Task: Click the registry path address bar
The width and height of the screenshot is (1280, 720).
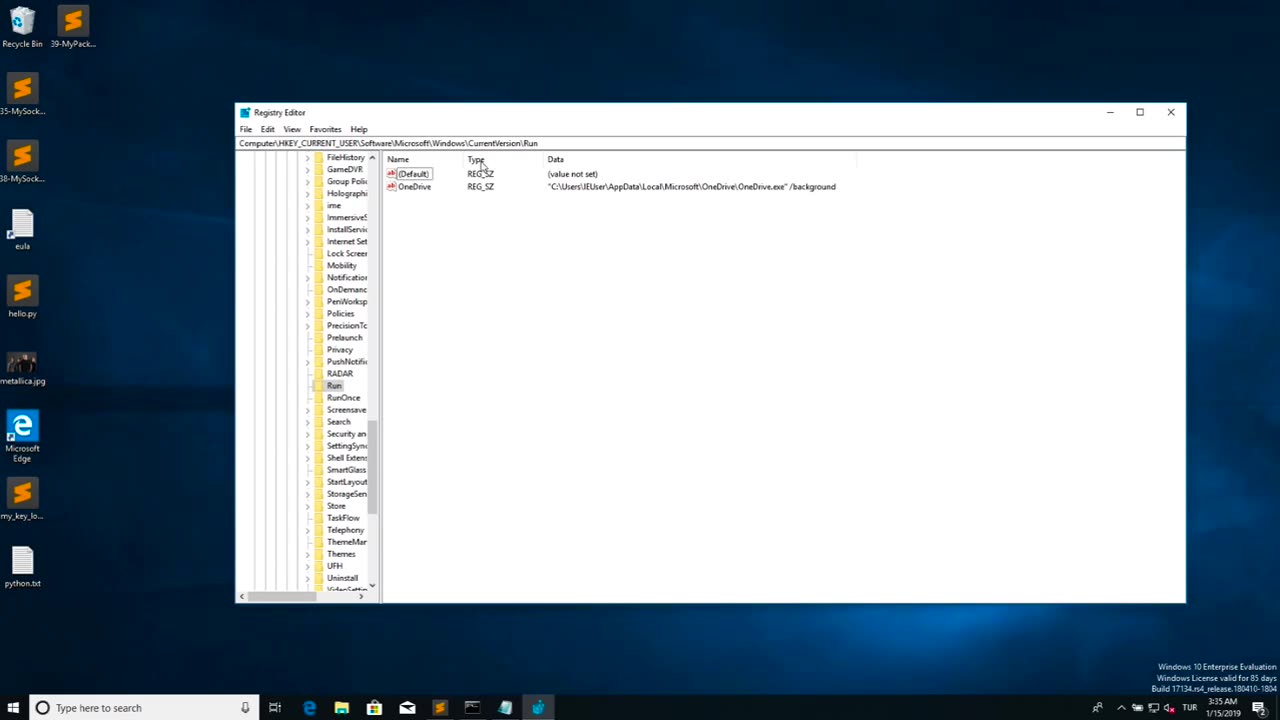Action: pos(710,143)
